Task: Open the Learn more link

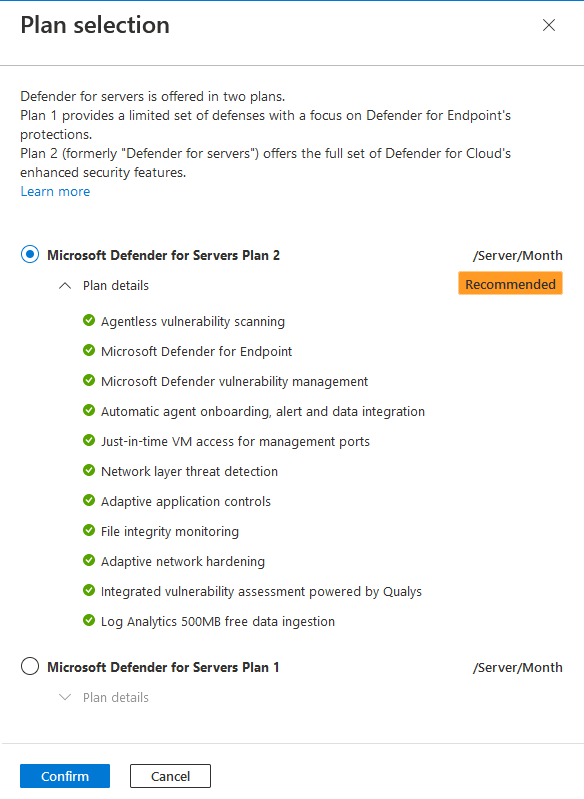Action: click(55, 192)
